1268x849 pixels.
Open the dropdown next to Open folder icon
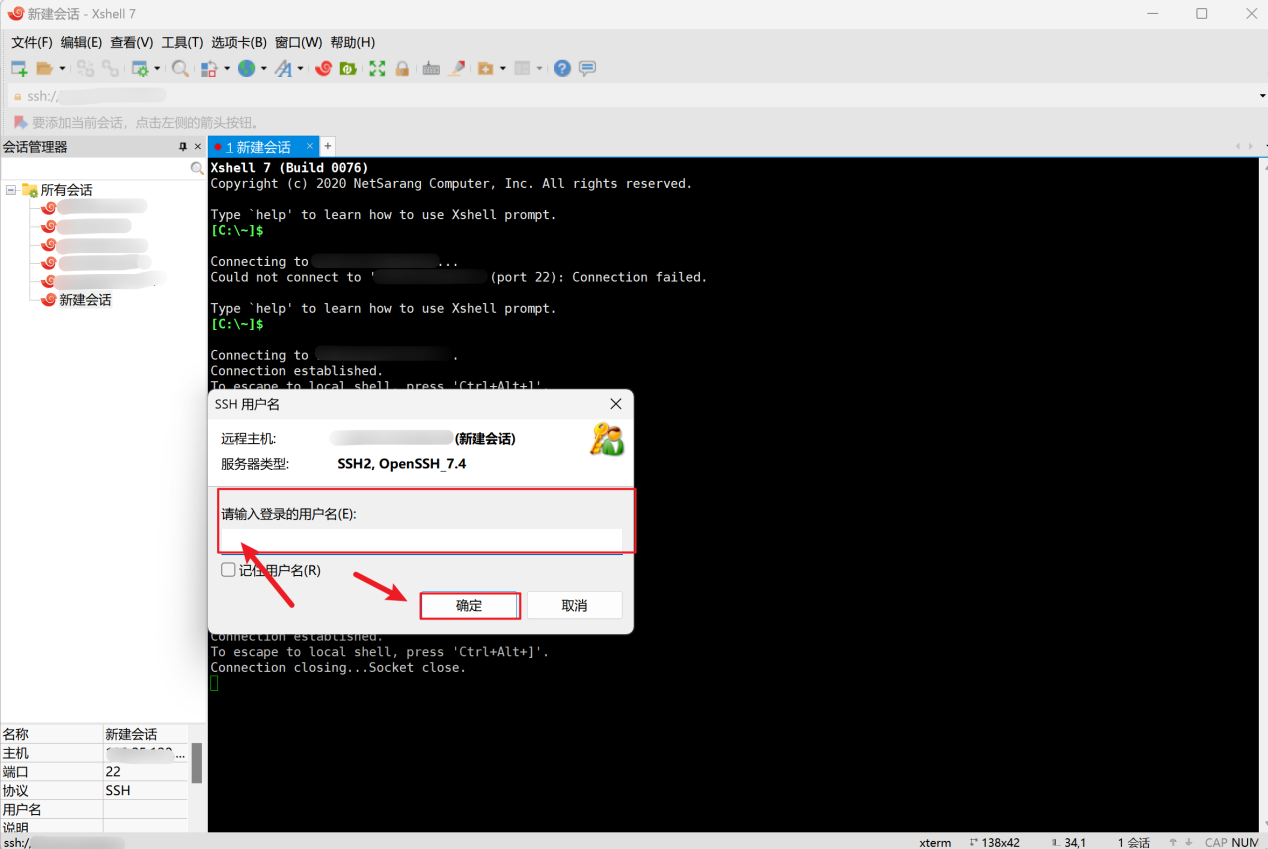pyautogui.click(x=62, y=68)
